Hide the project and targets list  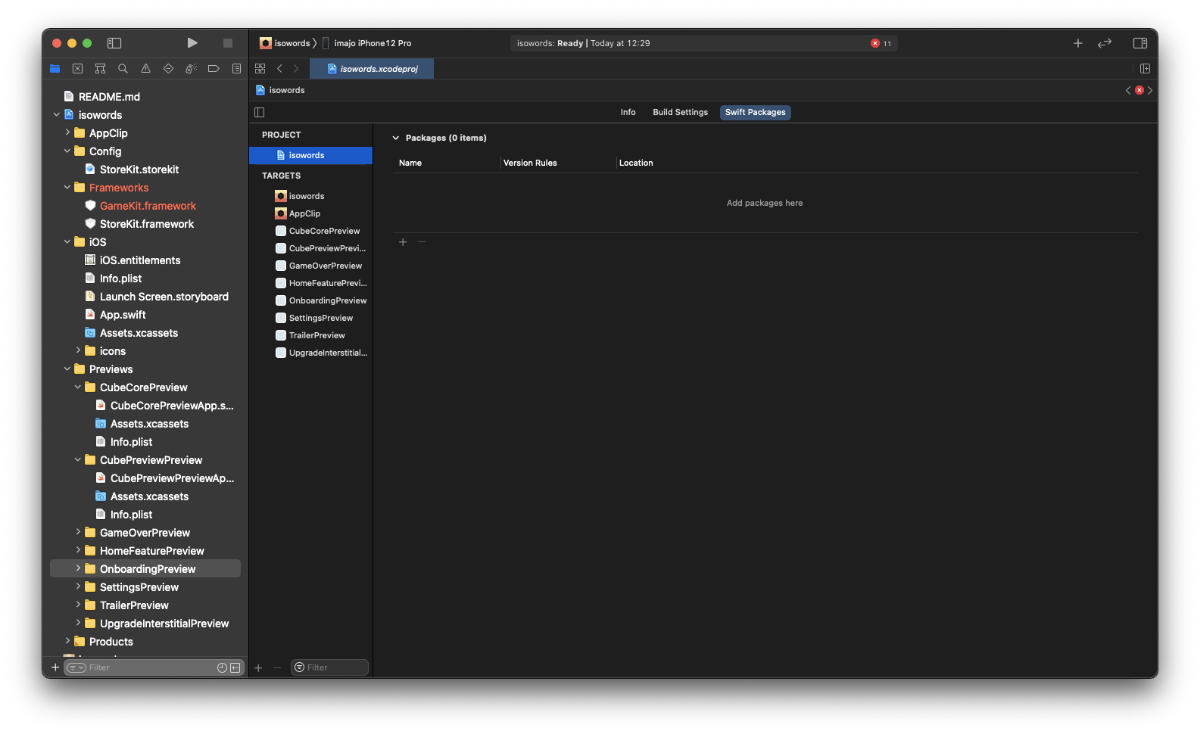point(259,112)
